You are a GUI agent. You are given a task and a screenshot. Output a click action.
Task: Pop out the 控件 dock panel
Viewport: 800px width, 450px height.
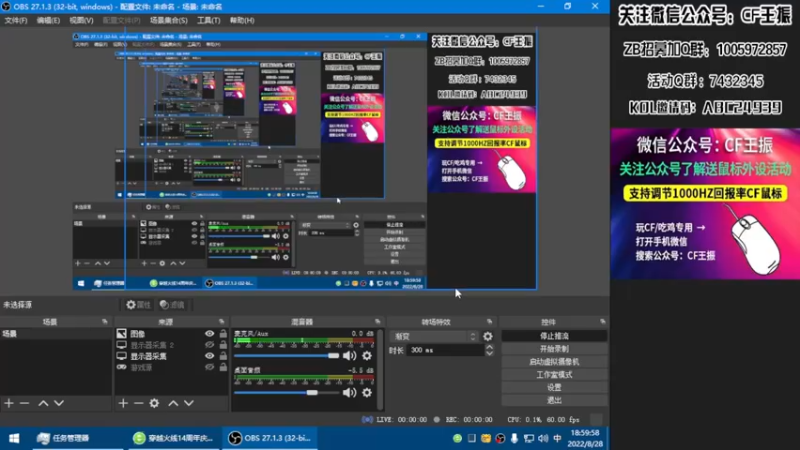click(603, 321)
